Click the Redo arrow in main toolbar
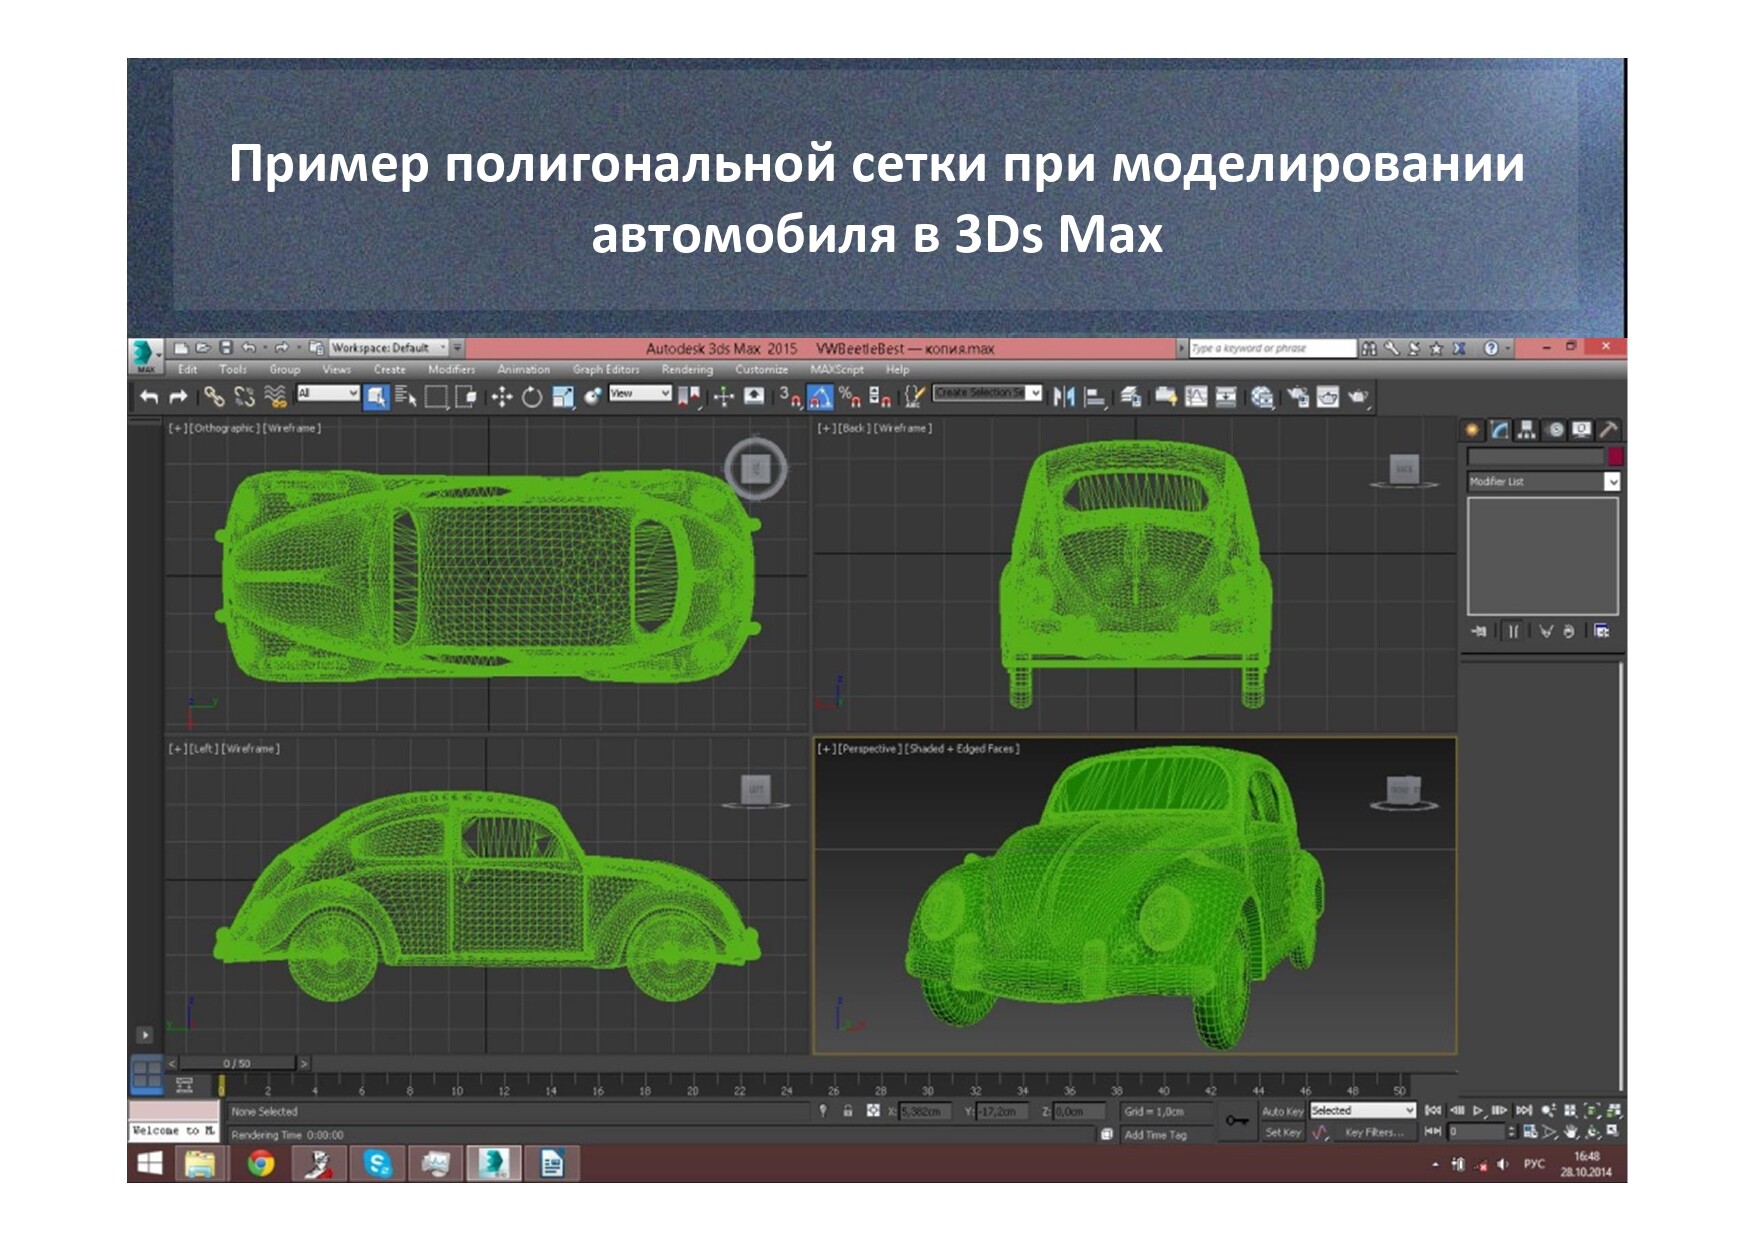 click(x=178, y=397)
